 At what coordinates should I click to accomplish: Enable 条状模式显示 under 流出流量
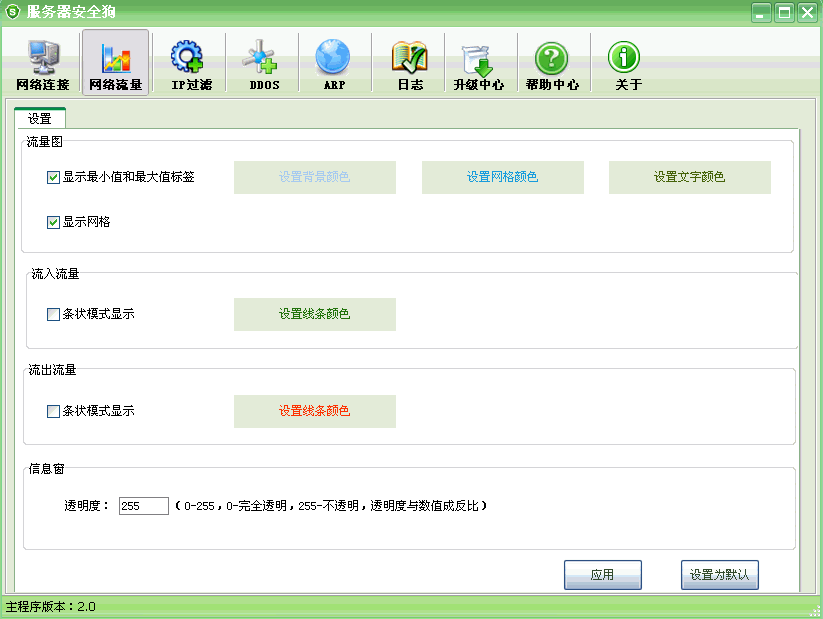click(x=54, y=412)
